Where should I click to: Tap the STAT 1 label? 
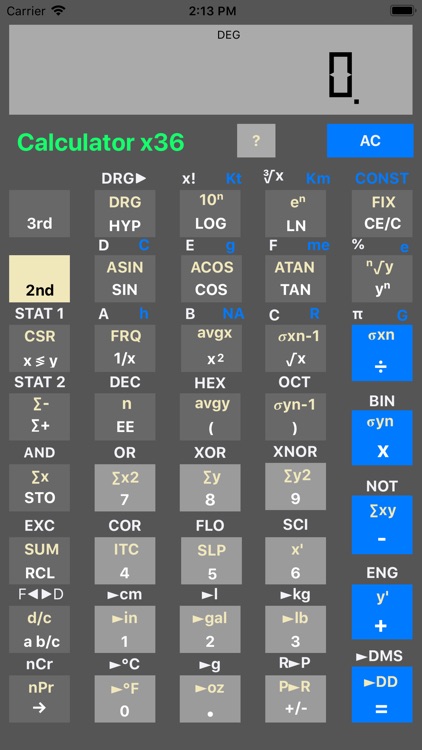39,314
